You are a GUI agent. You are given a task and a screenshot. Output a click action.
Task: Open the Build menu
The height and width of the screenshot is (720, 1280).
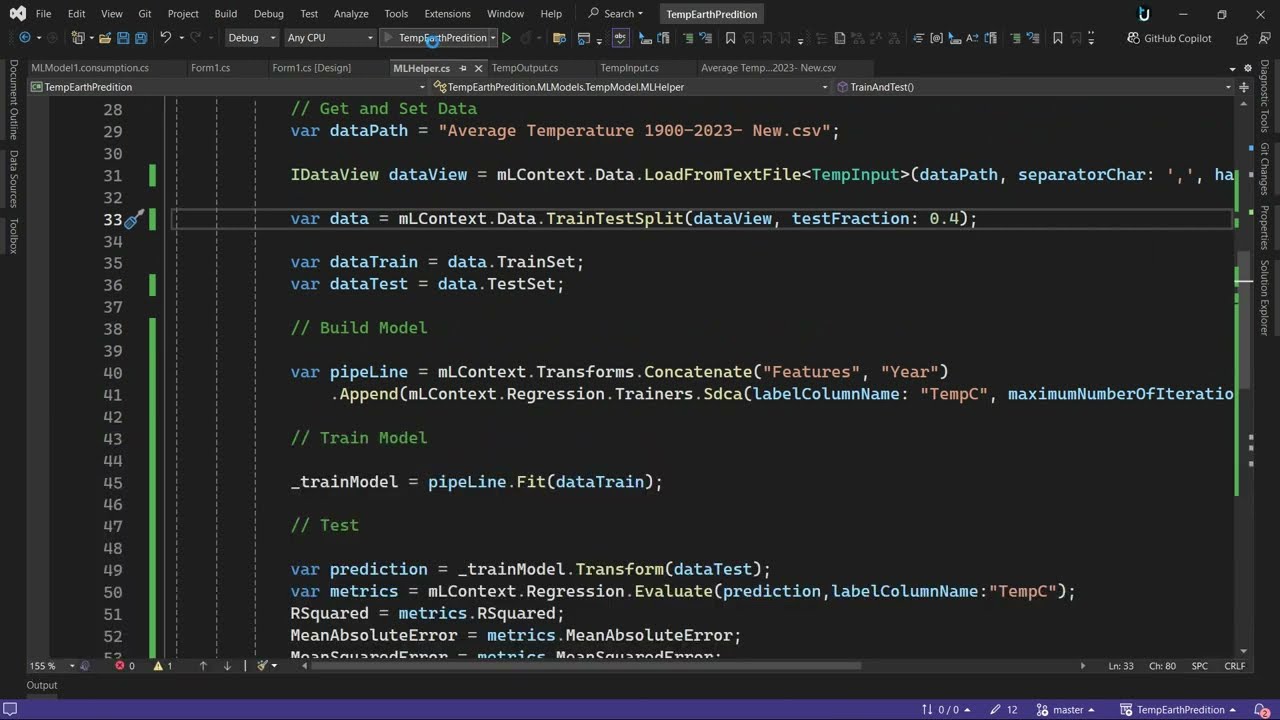pyautogui.click(x=226, y=14)
